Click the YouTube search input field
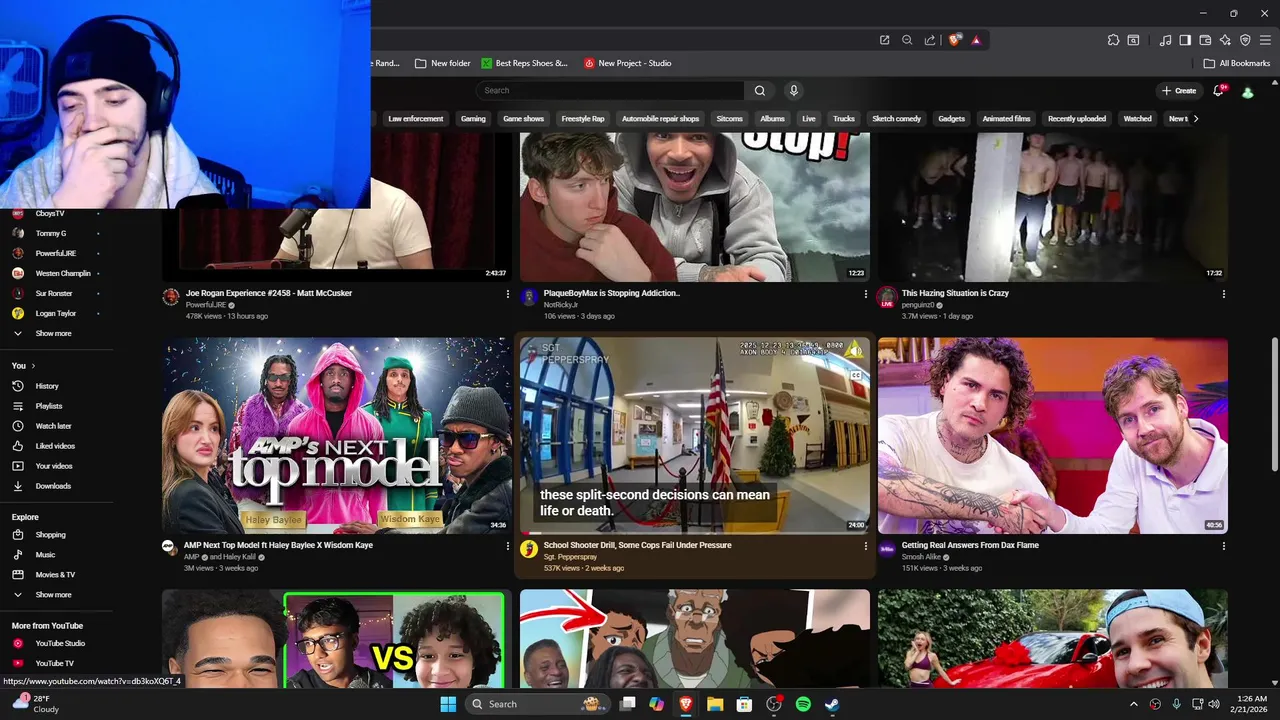 tap(612, 91)
